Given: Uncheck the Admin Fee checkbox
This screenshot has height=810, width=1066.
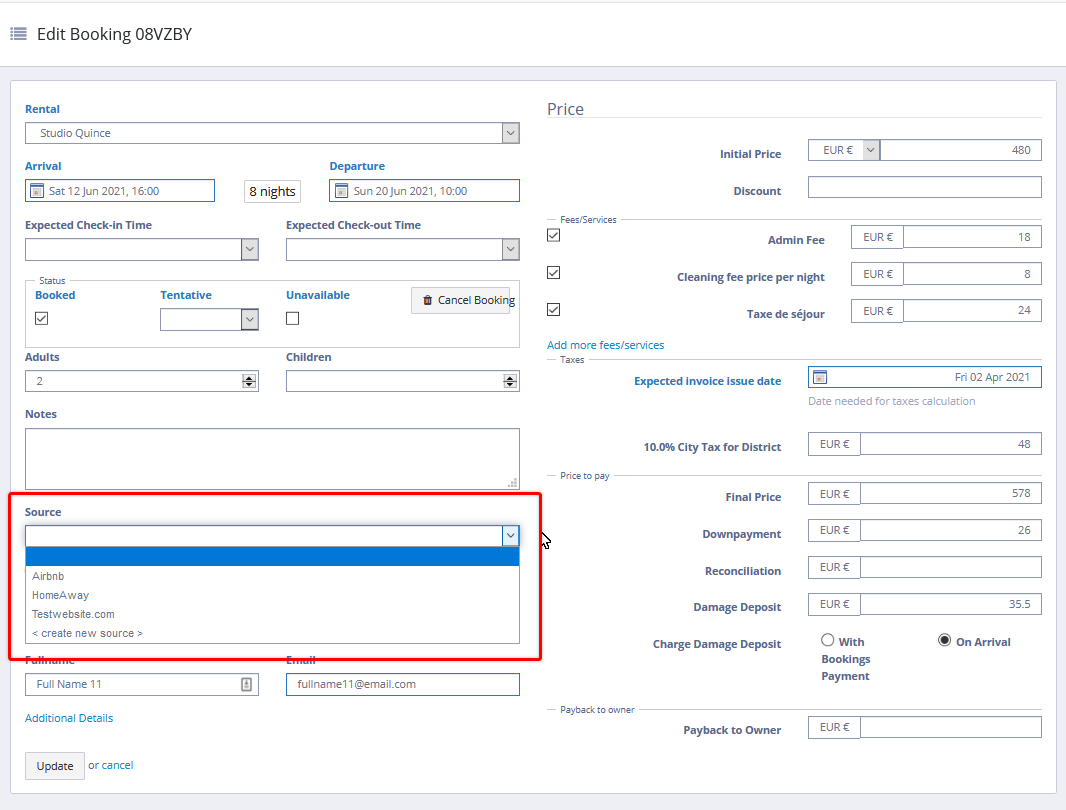Looking at the screenshot, I should 554,236.
